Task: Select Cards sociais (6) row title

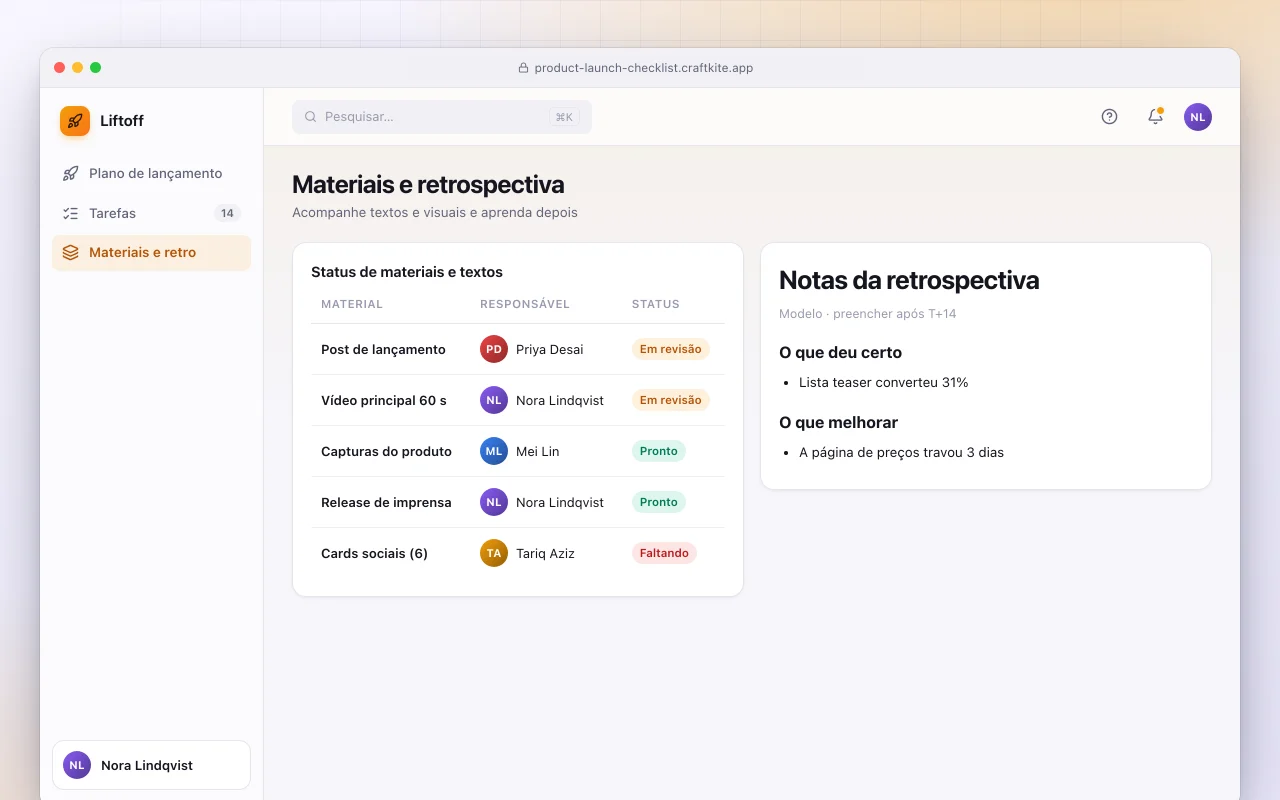Action: (374, 553)
